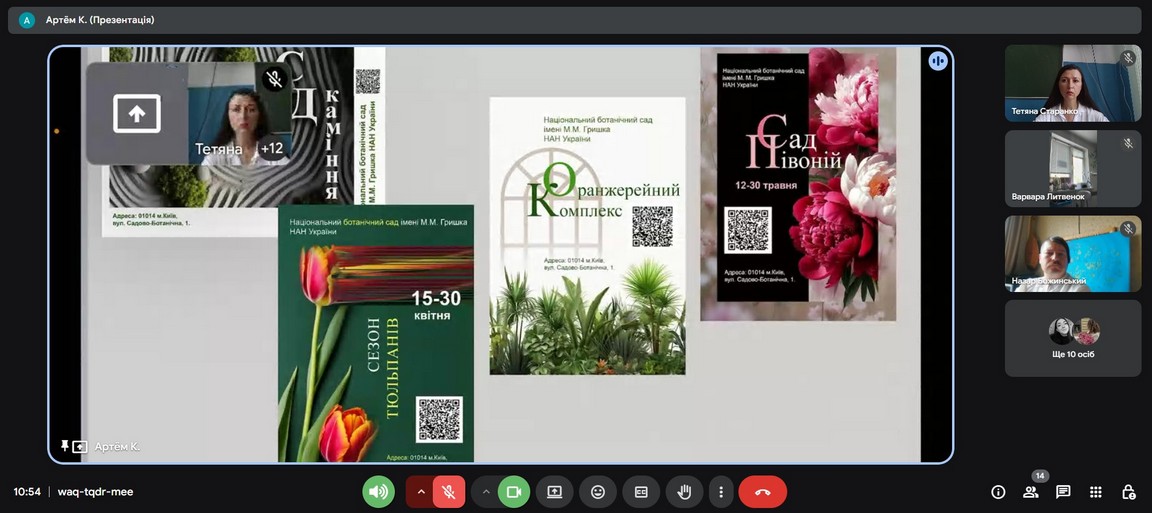The width and height of the screenshot is (1152, 513).
Task: Open host controls lock icon
Action: 1128,492
